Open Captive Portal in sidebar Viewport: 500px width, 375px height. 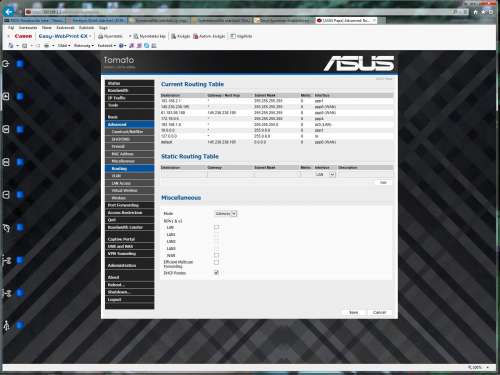130,239
